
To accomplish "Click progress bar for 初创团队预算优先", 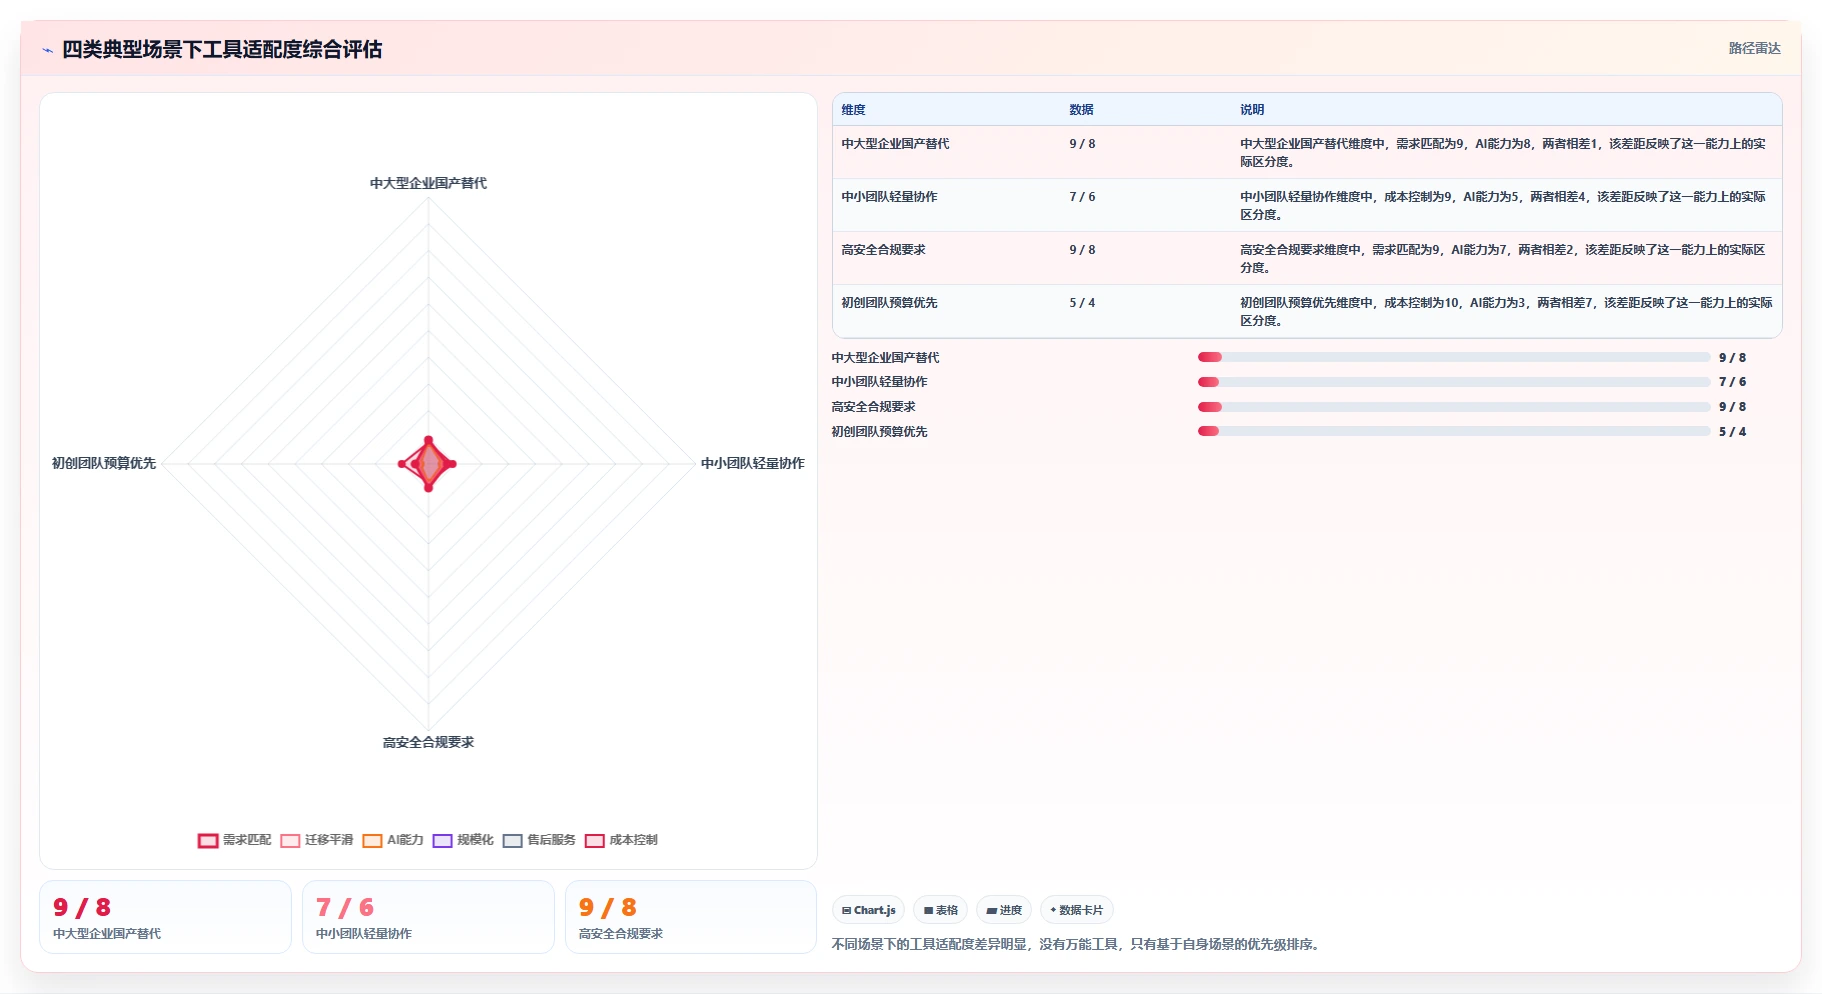I will [x=1454, y=432].
